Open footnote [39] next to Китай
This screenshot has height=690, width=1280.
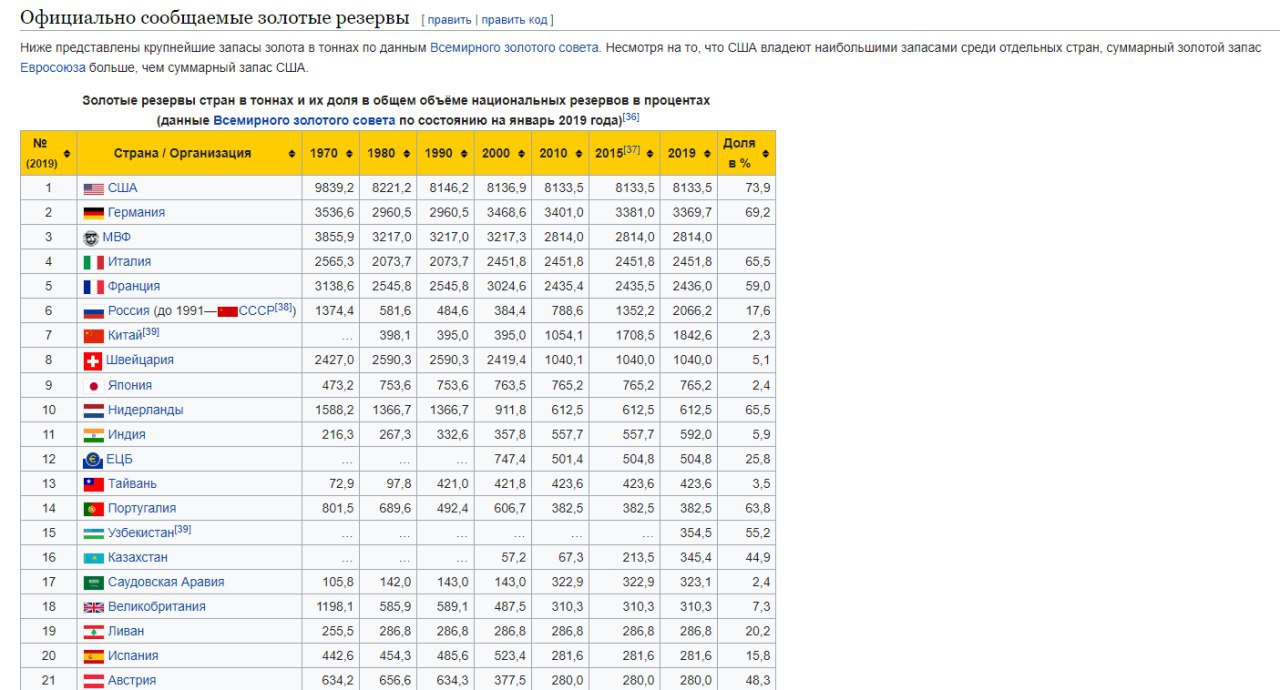151,332
